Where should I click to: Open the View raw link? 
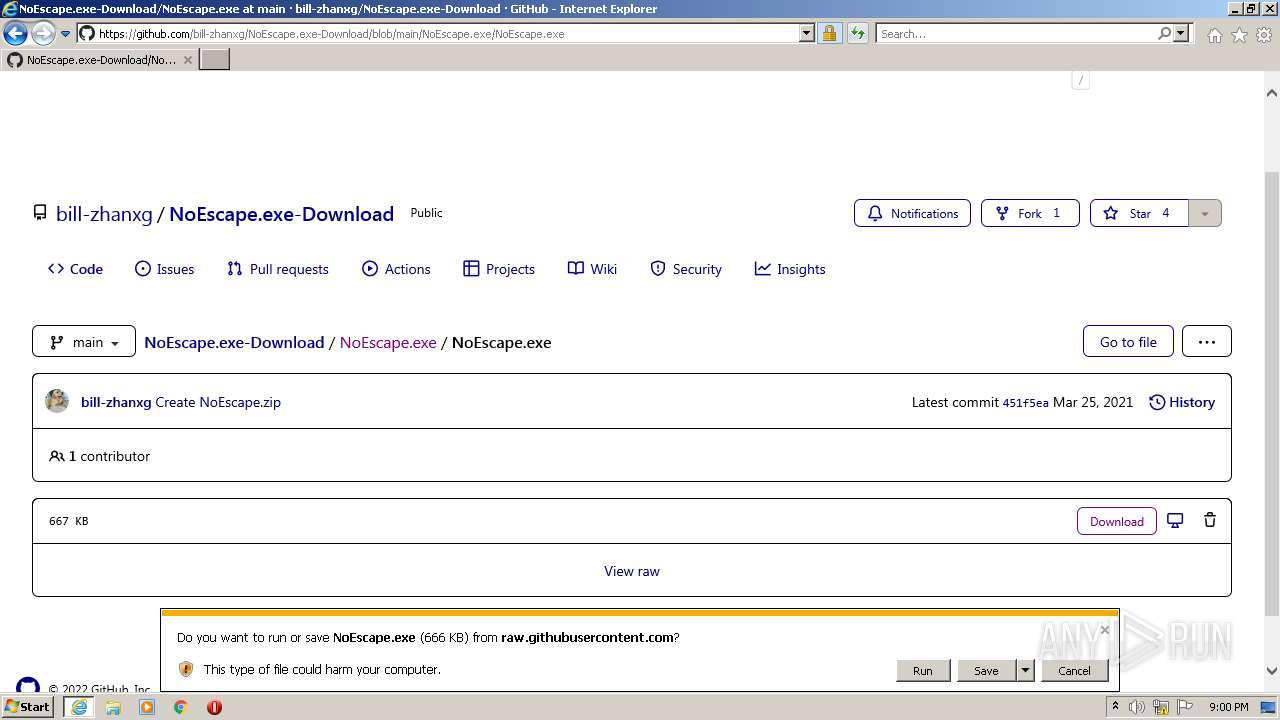pyautogui.click(x=632, y=571)
